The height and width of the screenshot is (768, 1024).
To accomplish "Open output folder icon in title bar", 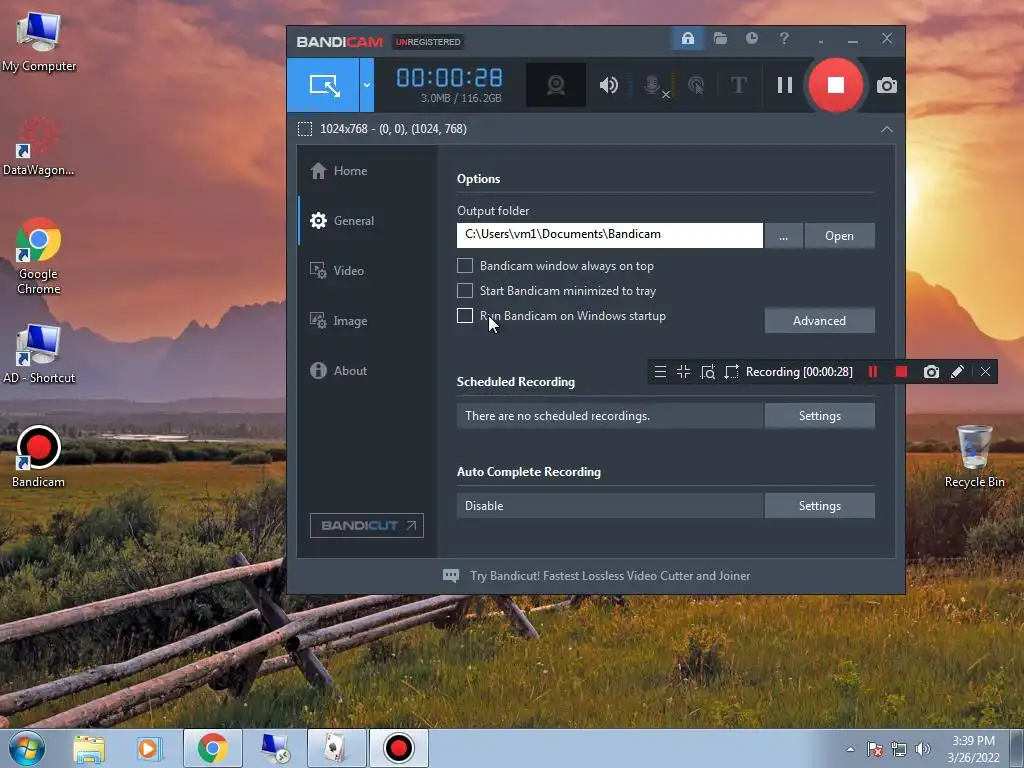I will pyautogui.click(x=720, y=39).
